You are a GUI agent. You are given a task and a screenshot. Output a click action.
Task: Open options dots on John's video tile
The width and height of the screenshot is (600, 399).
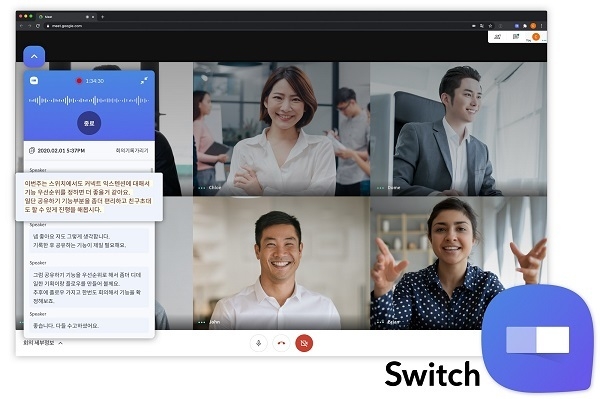pyautogui.click(x=202, y=322)
